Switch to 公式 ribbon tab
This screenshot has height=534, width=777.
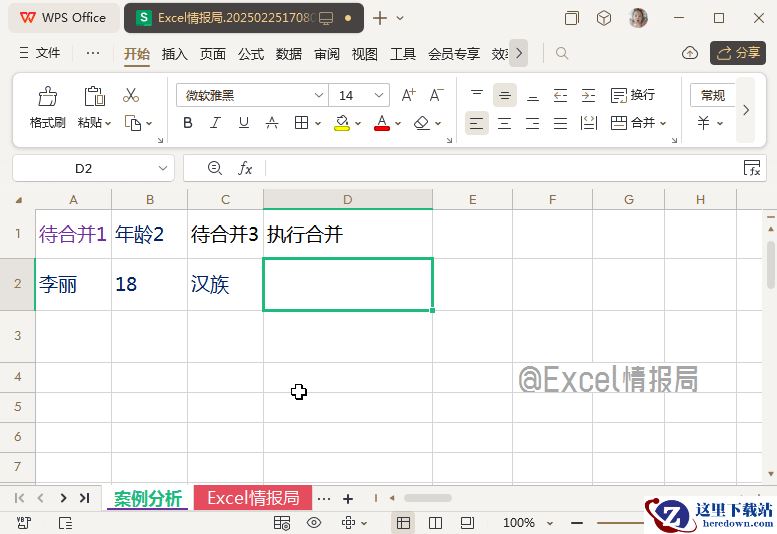[x=251, y=53]
